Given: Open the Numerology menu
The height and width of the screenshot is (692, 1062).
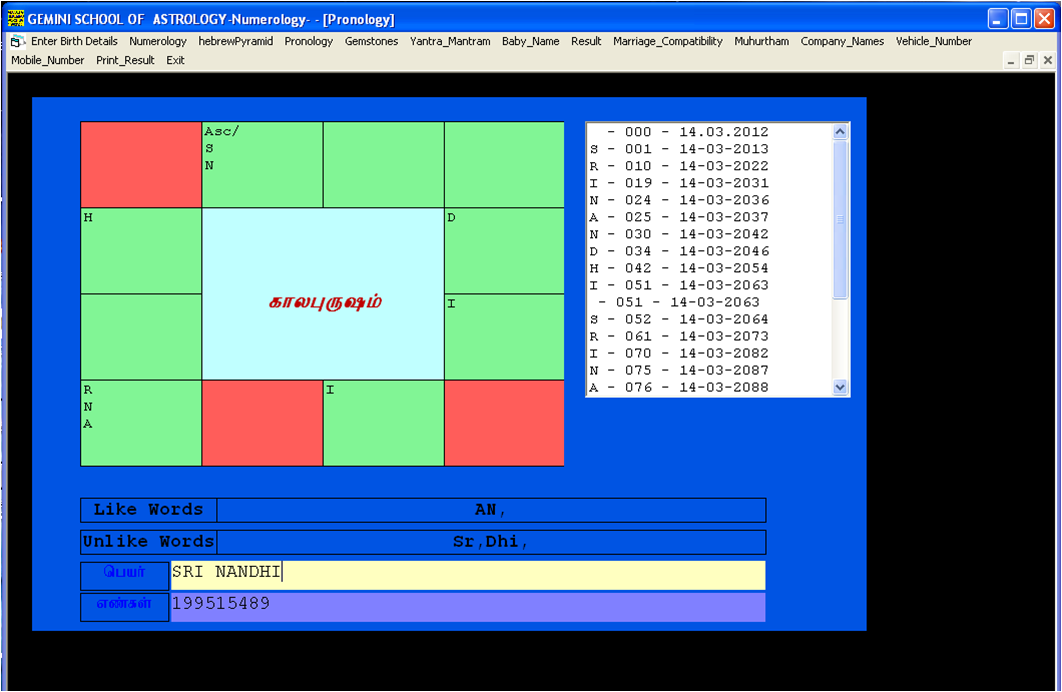Looking at the screenshot, I should (158, 41).
